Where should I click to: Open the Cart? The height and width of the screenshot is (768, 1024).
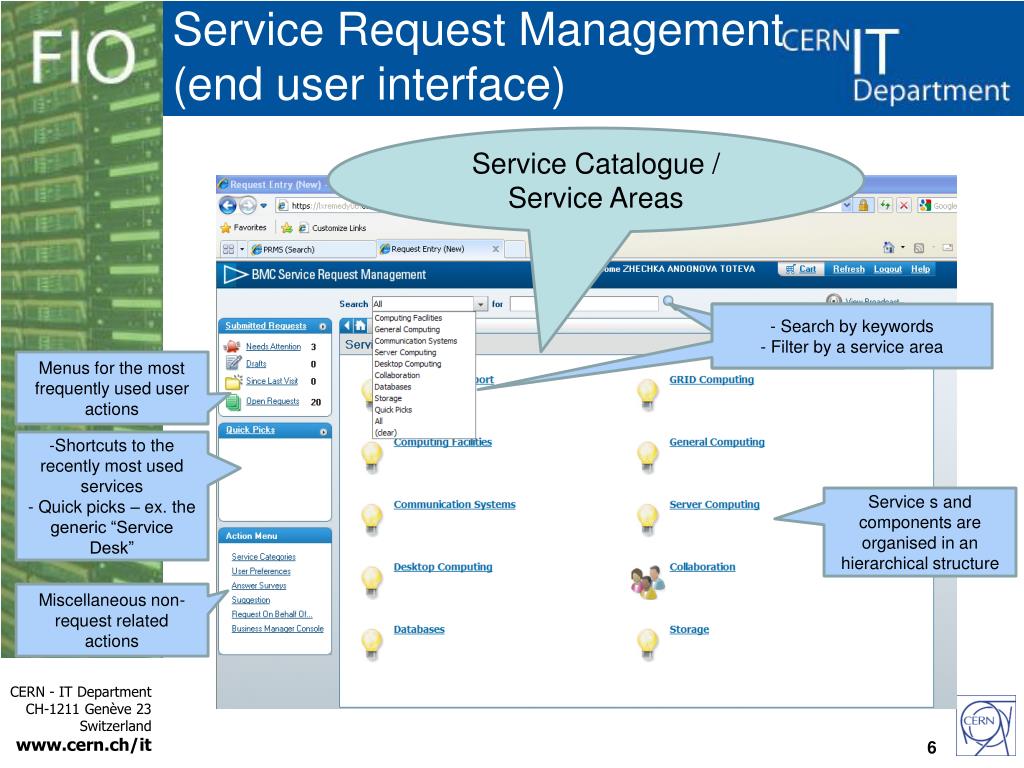pyautogui.click(x=801, y=269)
